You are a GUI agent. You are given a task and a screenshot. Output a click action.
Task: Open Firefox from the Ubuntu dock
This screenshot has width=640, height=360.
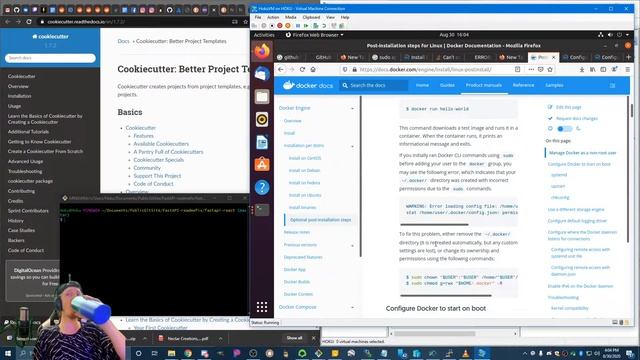(x=262, y=51)
